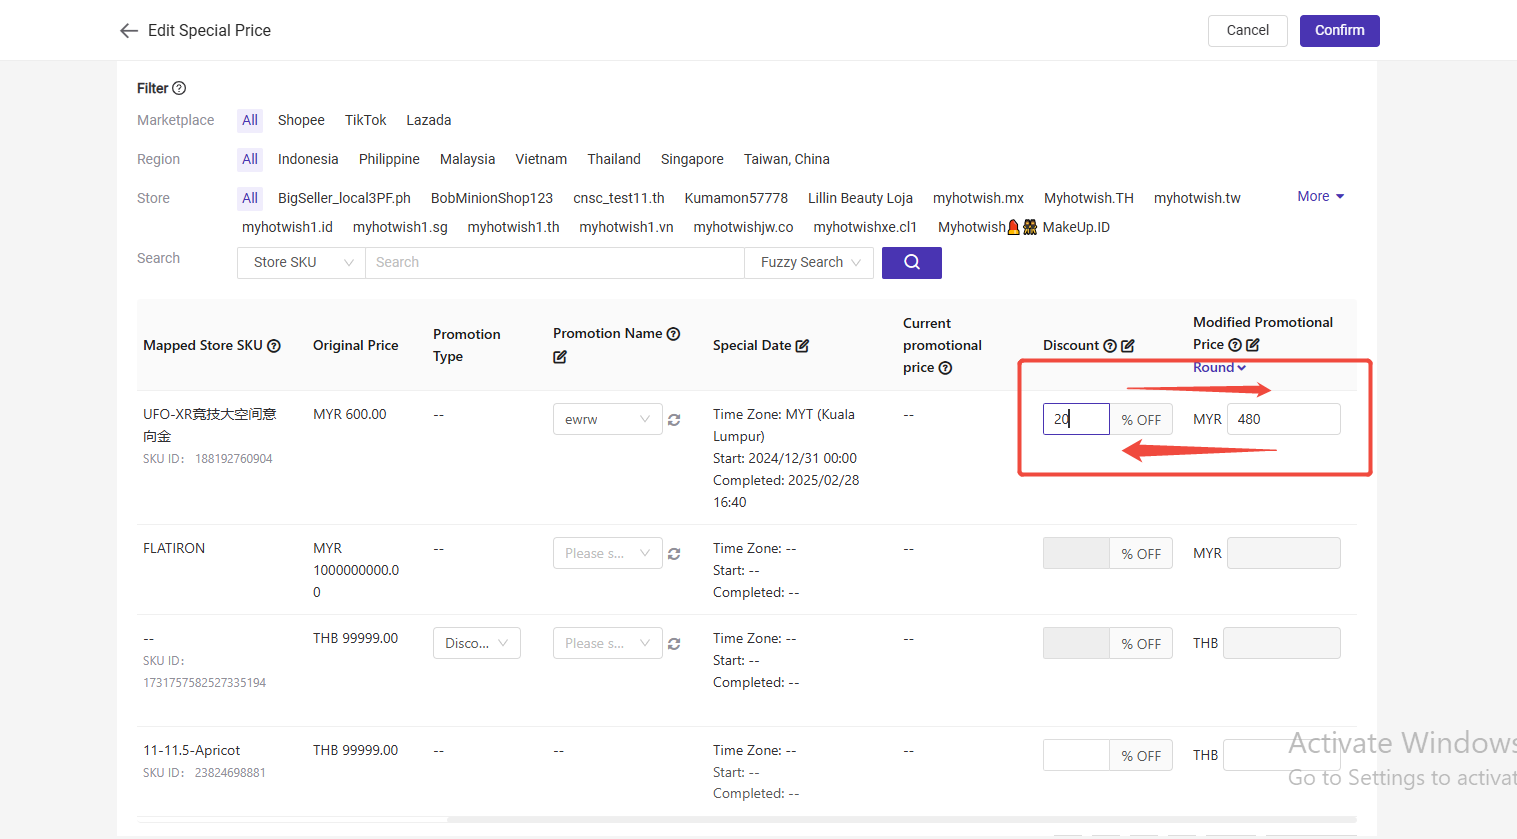Cancel editing the special price
The height and width of the screenshot is (839, 1517).
click(x=1247, y=30)
